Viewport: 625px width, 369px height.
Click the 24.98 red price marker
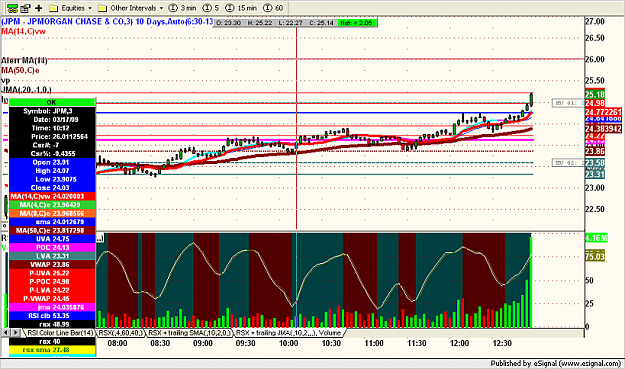tap(595, 103)
